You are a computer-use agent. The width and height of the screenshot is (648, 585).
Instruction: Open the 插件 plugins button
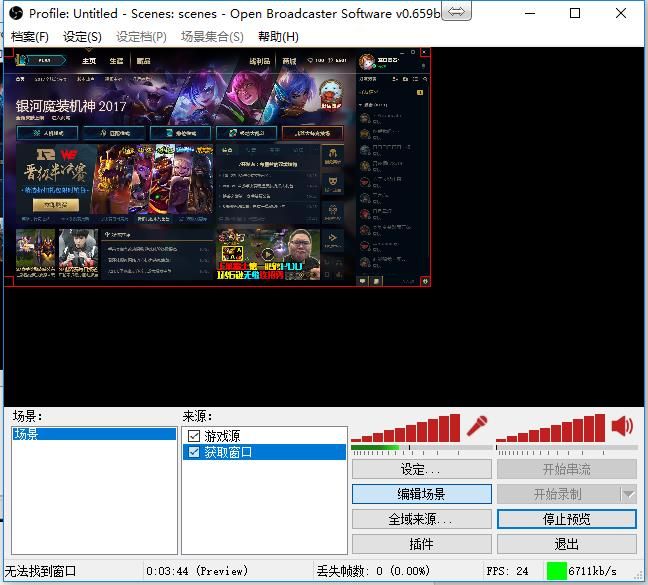click(422, 544)
